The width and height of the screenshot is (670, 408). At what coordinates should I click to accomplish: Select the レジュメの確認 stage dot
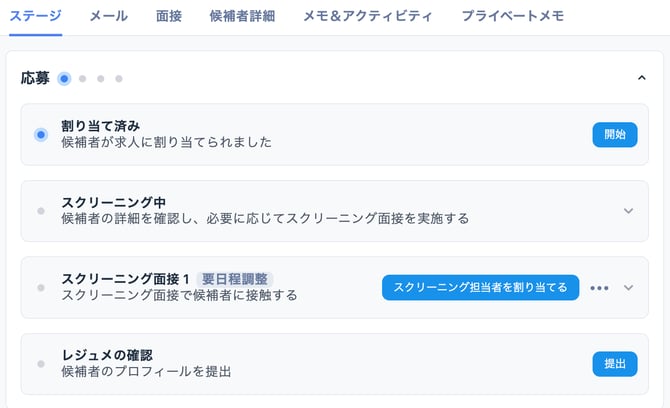point(41,364)
